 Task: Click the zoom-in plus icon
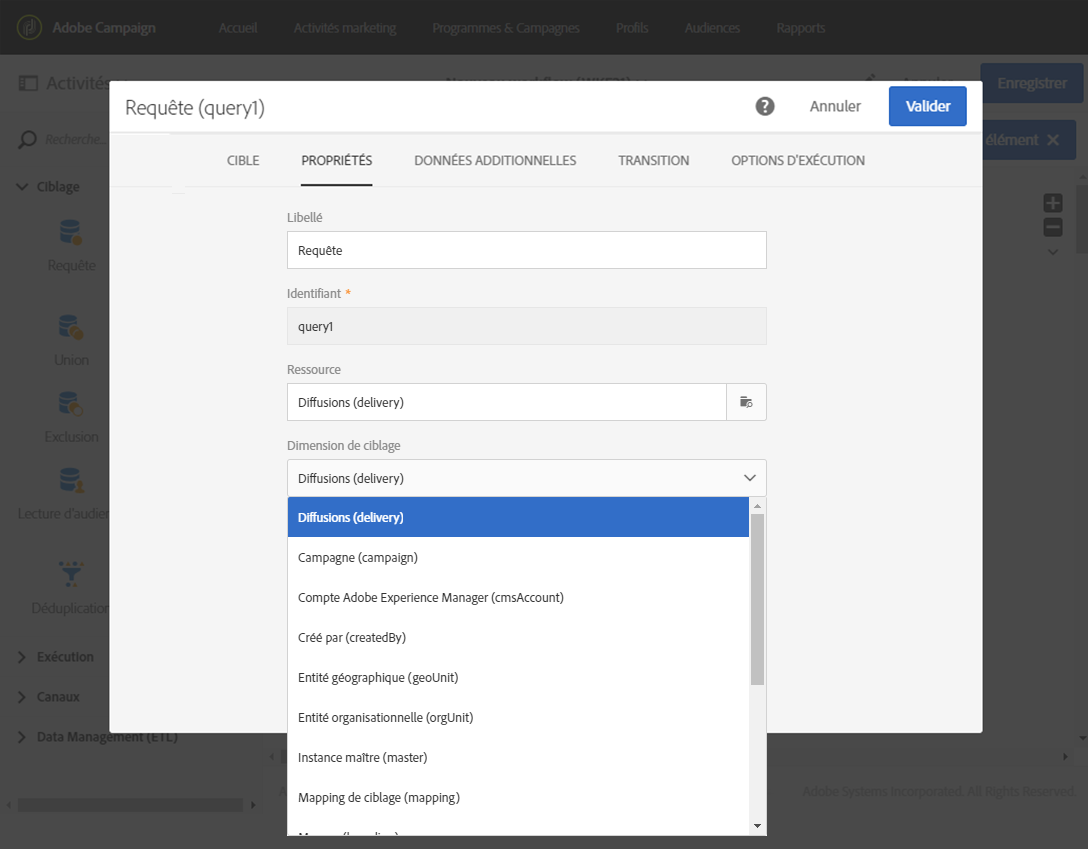[1053, 203]
